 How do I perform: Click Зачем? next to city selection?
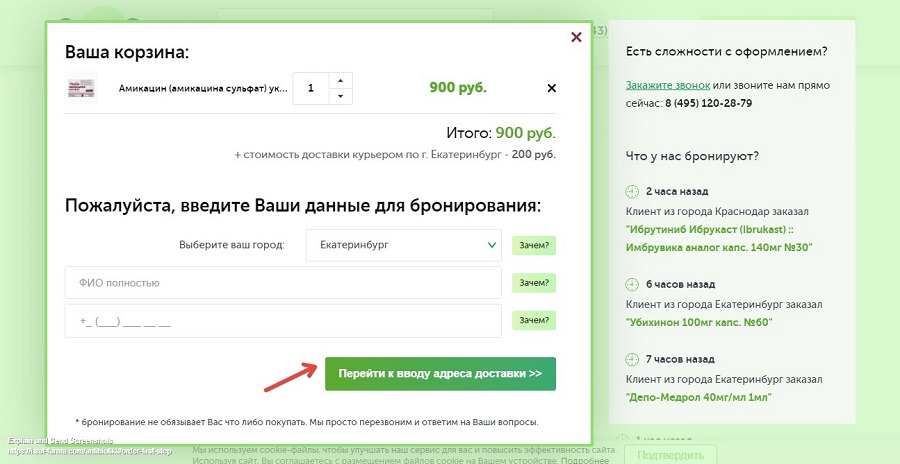coord(534,246)
